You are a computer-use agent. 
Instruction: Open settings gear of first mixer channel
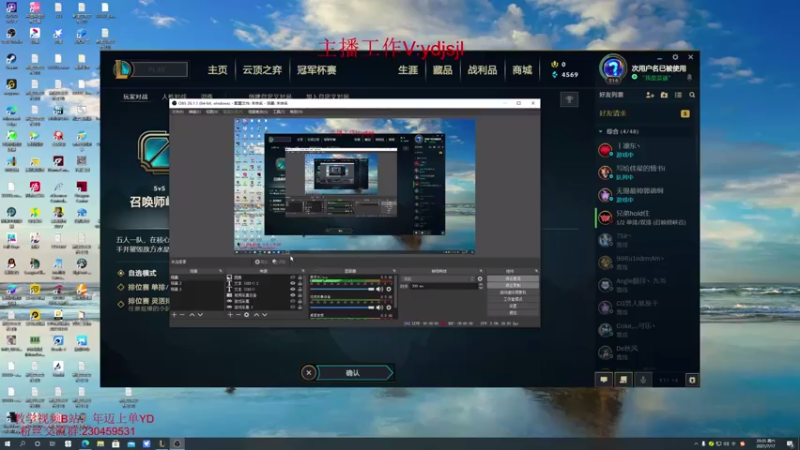(x=389, y=289)
